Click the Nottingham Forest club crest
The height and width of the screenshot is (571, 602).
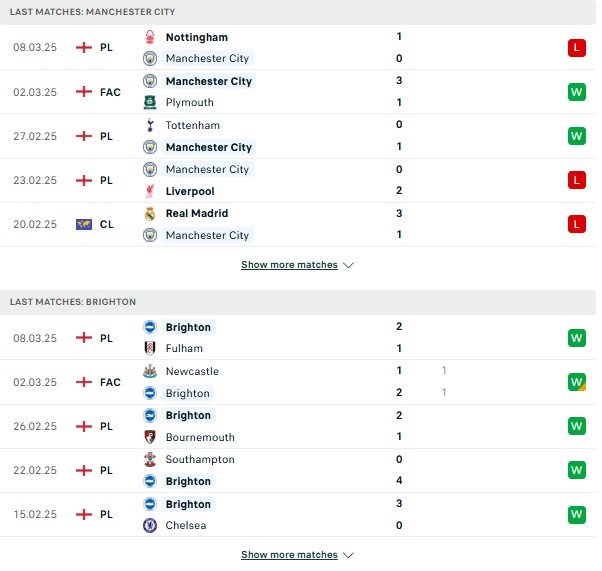pyautogui.click(x=150, y=37)
